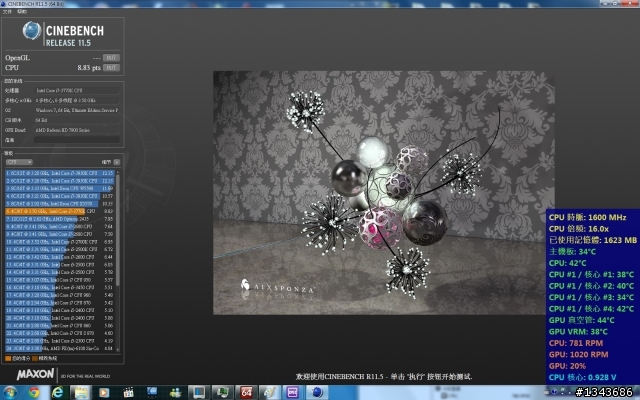Click GPU fan 1020 RPM overlay line
The height and width of the screenshot is (400, 640).
click(x=578, y=355)
